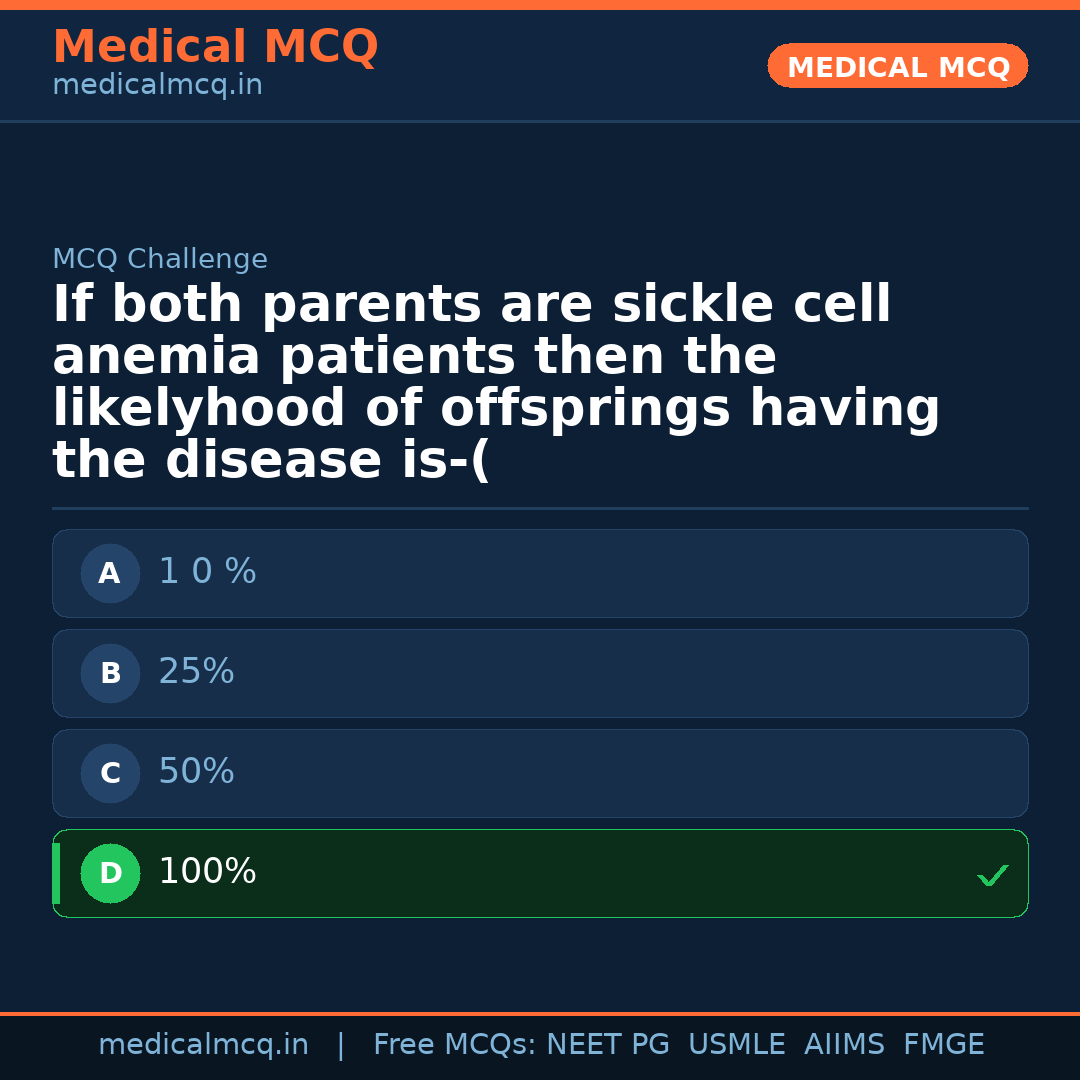Click NEET PG in the footer
The image size is (1080, 1080).
608,1045
